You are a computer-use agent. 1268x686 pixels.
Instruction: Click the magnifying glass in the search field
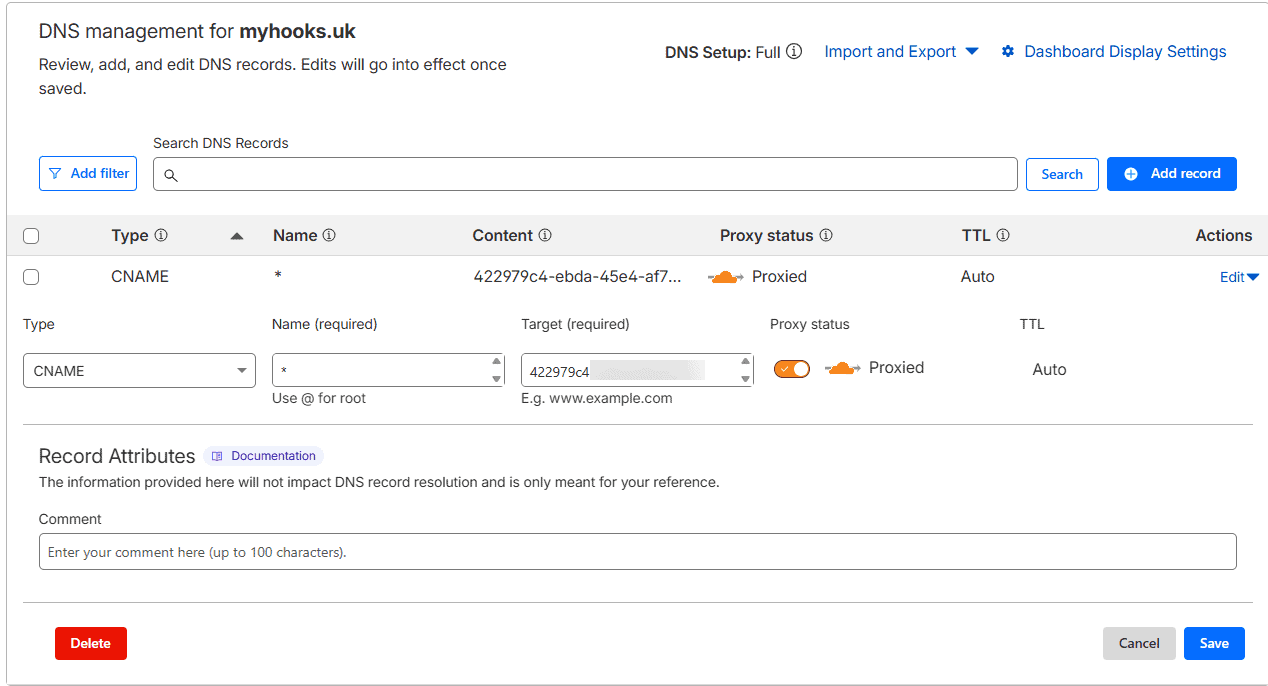[171, 174]
